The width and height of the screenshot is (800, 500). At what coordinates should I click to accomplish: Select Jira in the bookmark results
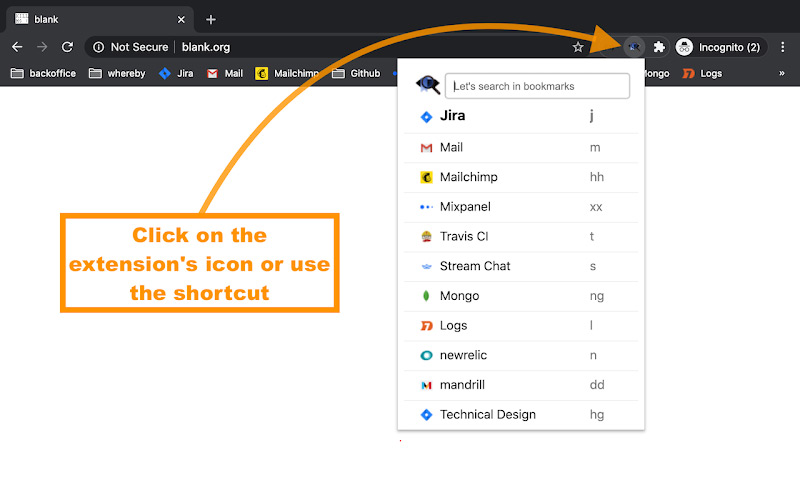[521, 117]
